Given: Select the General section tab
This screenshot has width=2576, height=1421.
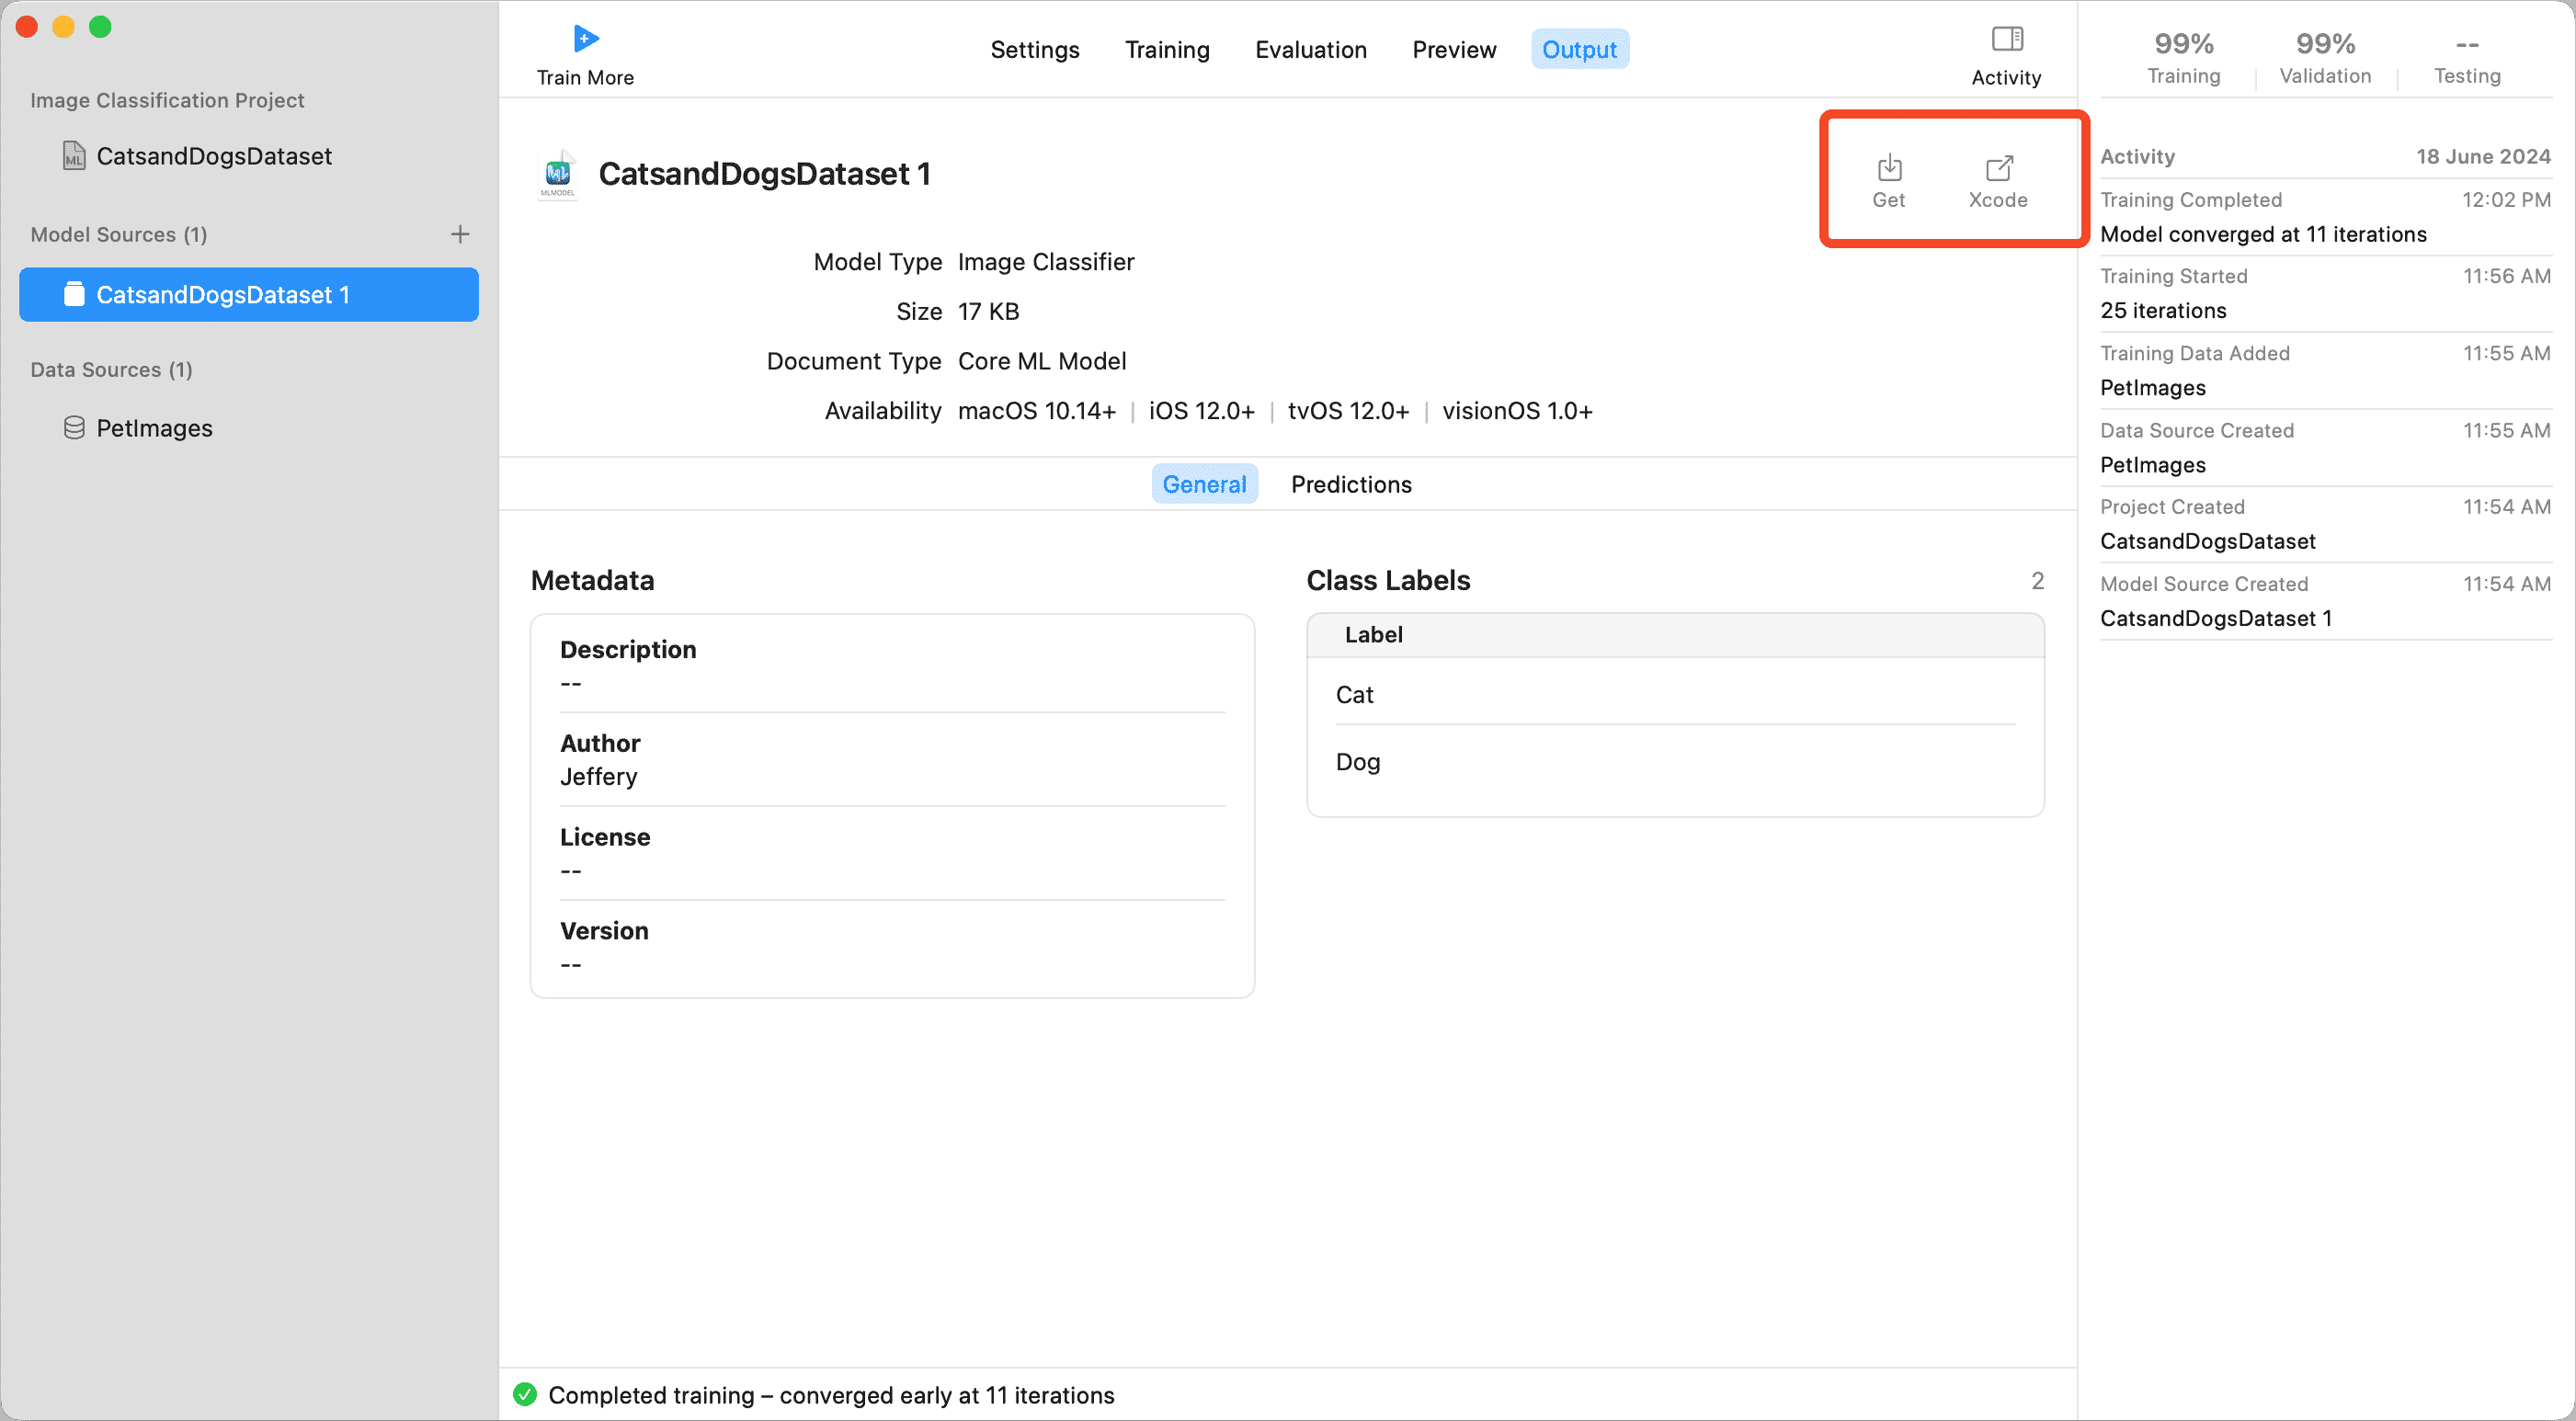Looking at the screenshot, I should [1203, 485].
